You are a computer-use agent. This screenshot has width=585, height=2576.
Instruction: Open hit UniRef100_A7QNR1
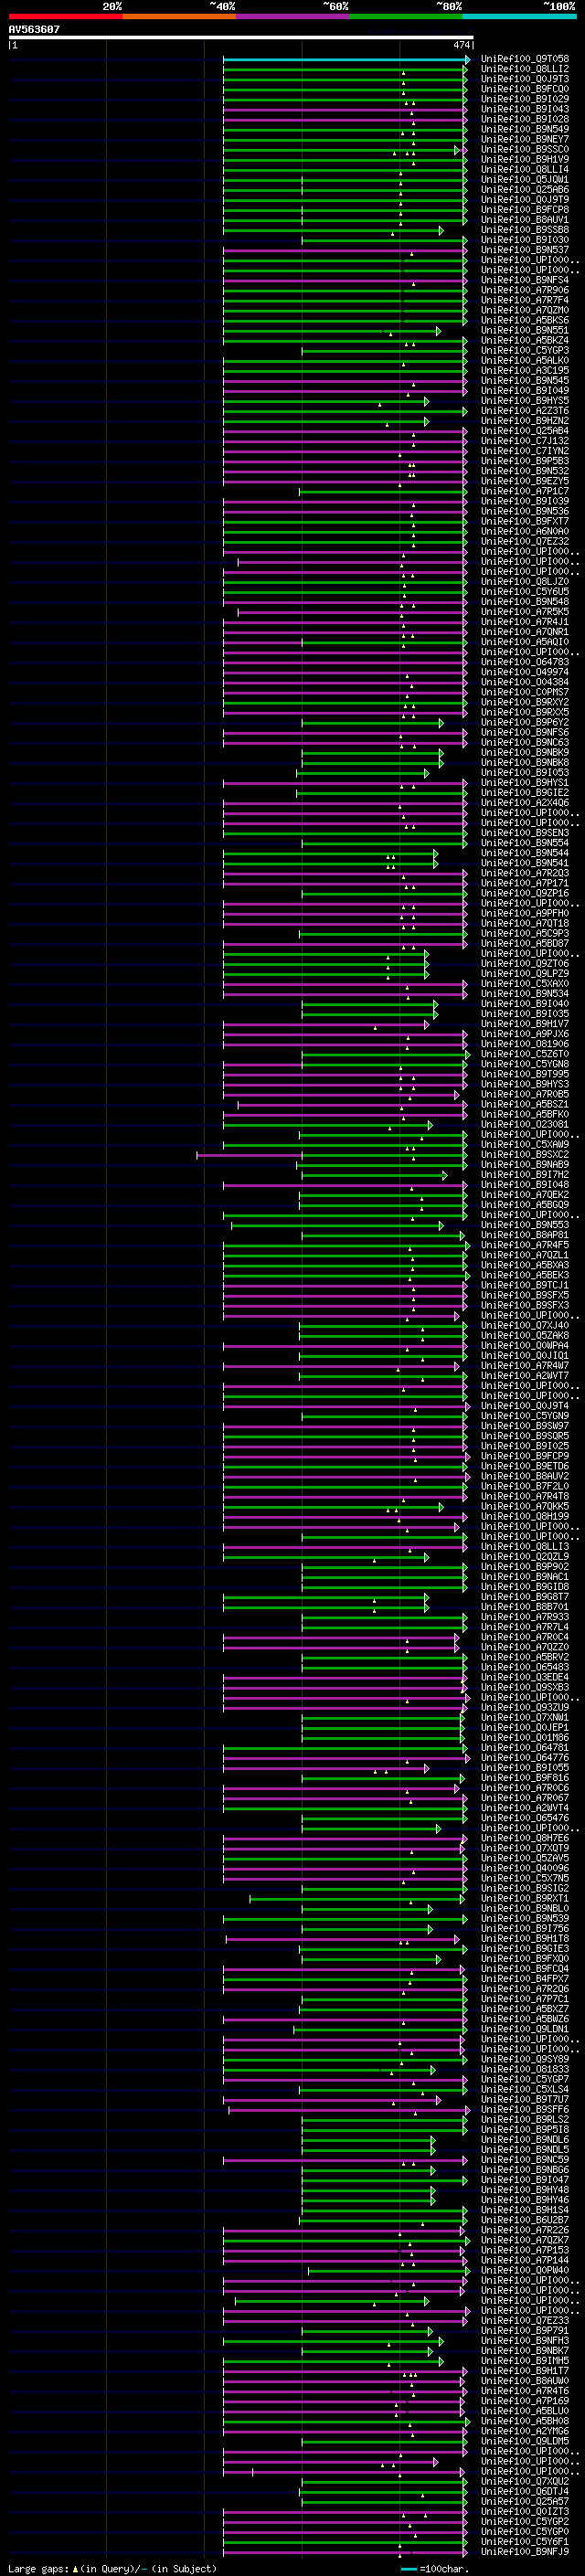tap(525, 632)
